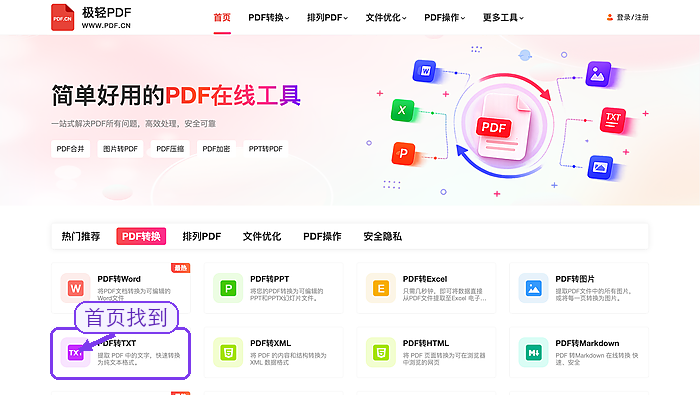The height and width of the screenshot is (395, 700).
Task: Click the PDF转HTML title text
Action: click(x=426, y=343)
